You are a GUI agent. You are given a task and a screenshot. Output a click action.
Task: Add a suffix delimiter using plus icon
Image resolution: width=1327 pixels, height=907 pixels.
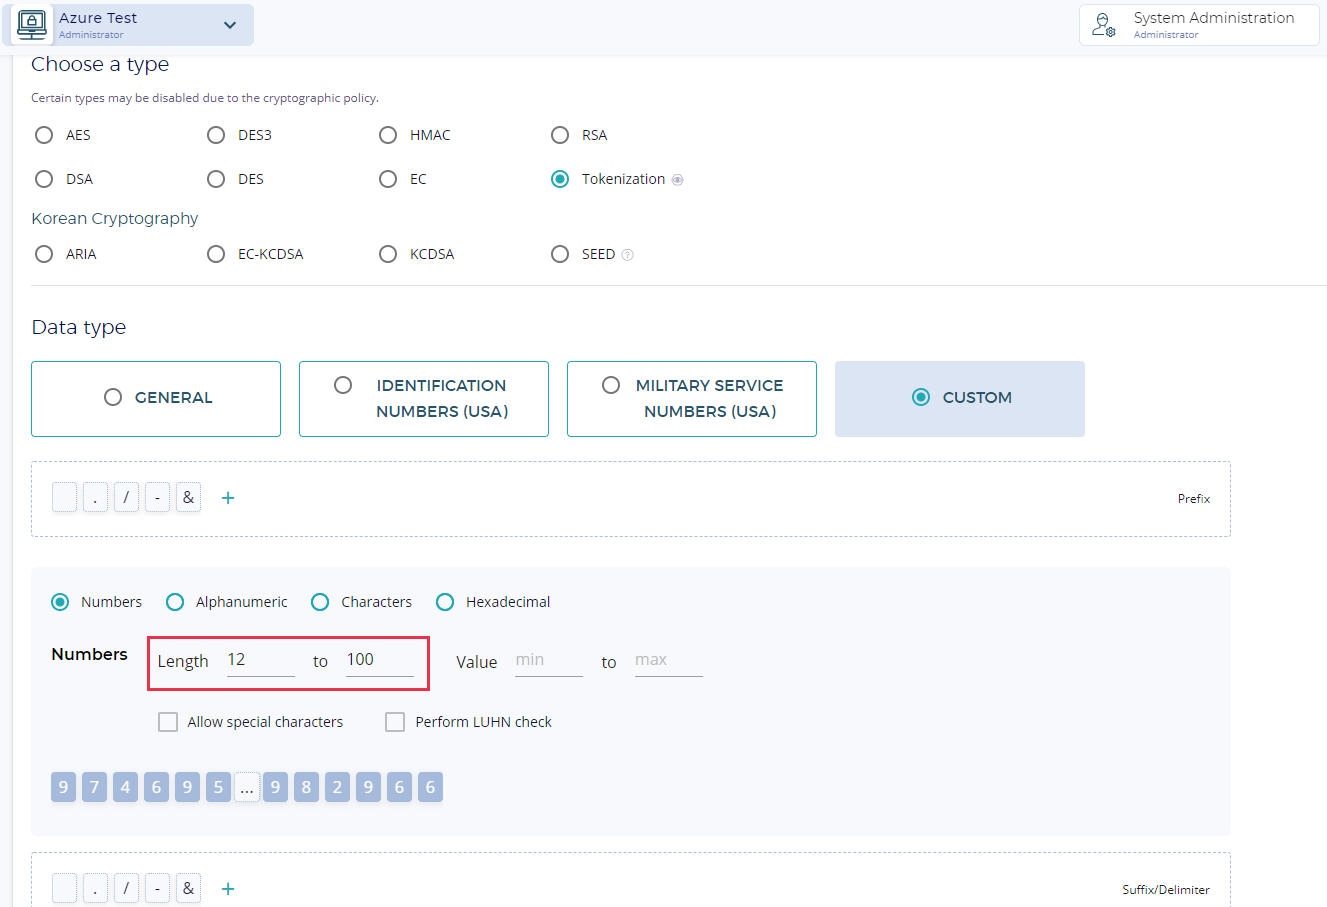(228, 889)
